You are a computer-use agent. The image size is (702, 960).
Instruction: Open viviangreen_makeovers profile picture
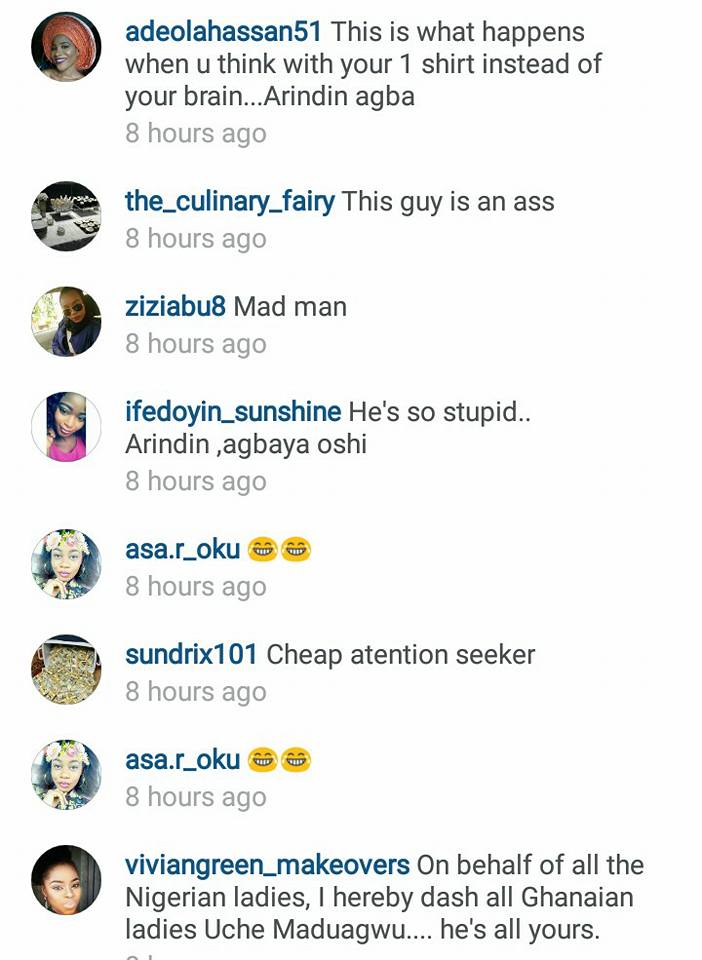[66, 880]
